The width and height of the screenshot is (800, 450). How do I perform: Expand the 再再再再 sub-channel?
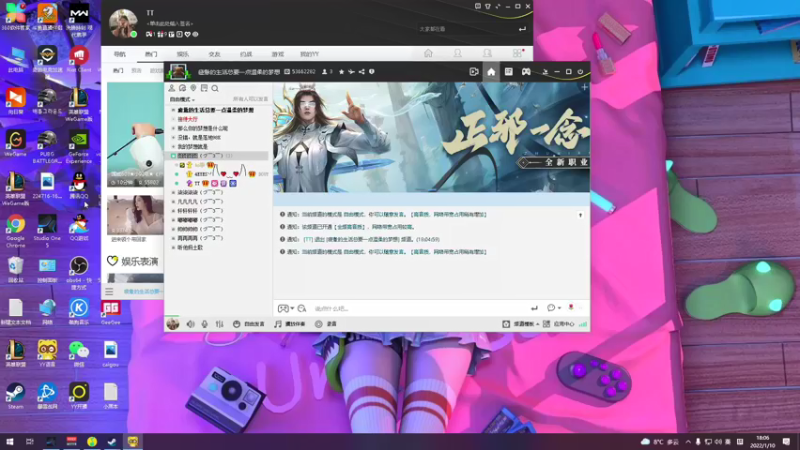pyautogui.click(x=173, y=238)
